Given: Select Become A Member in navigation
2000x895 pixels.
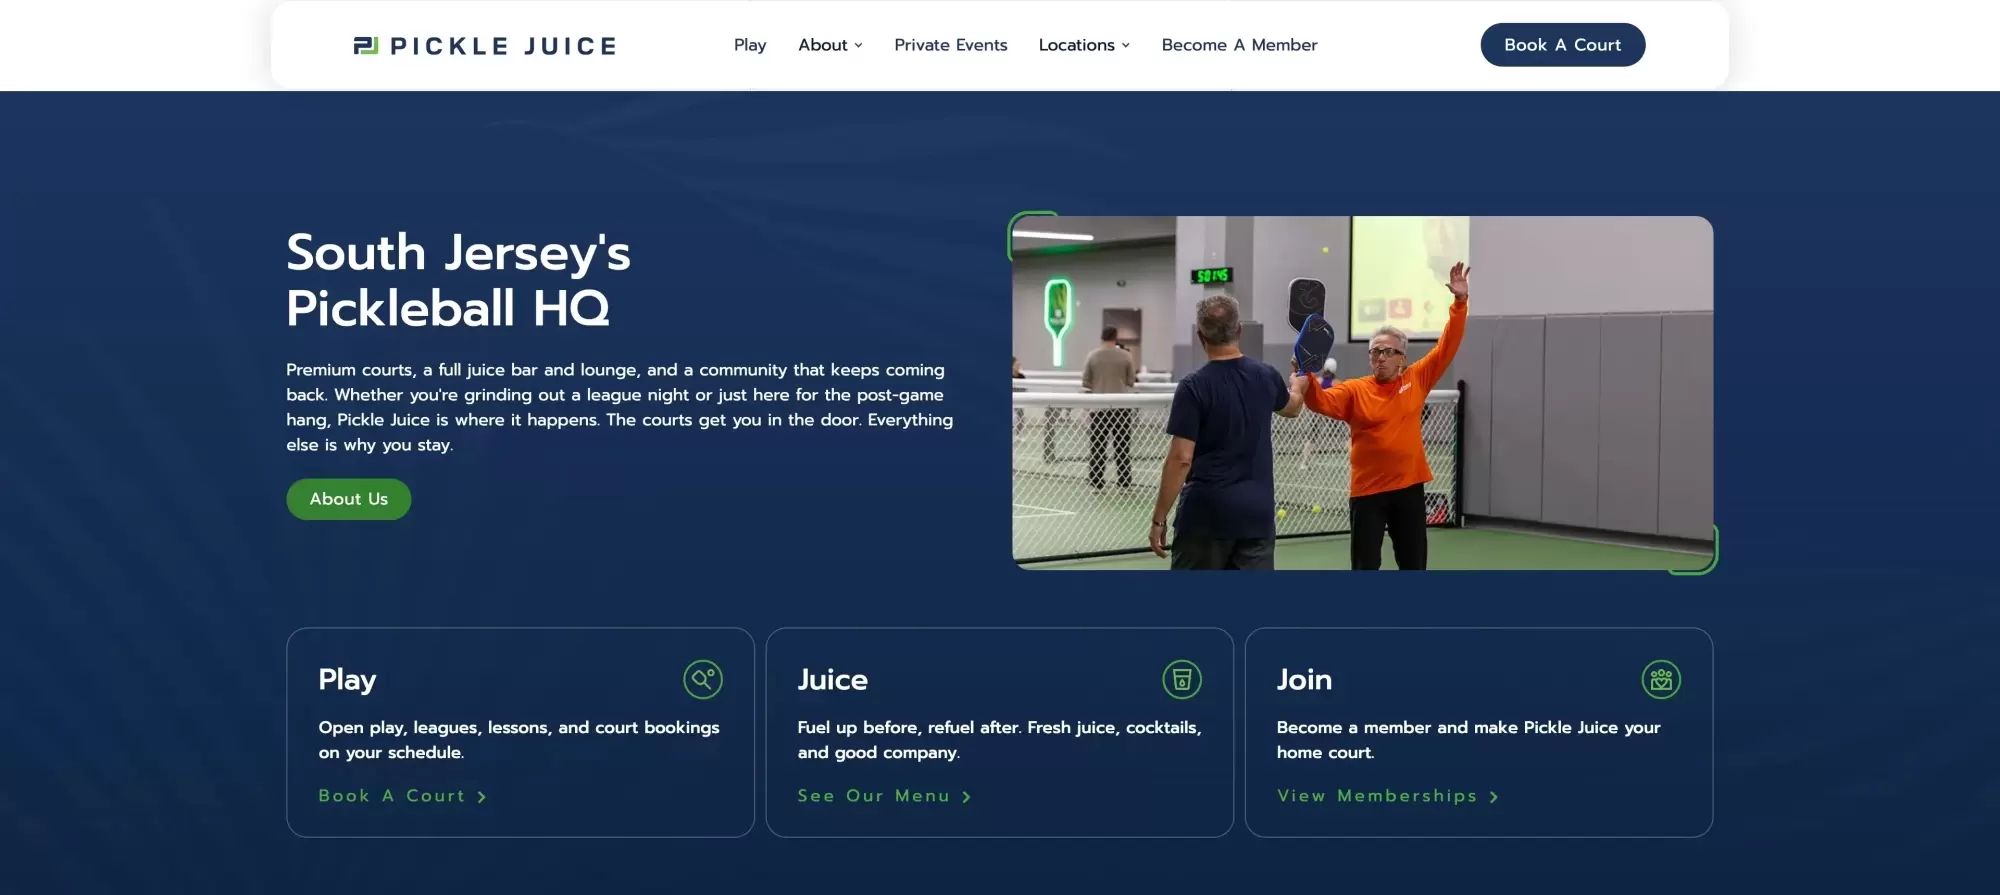Looking at the screenshot, I should click(1240, 45).
